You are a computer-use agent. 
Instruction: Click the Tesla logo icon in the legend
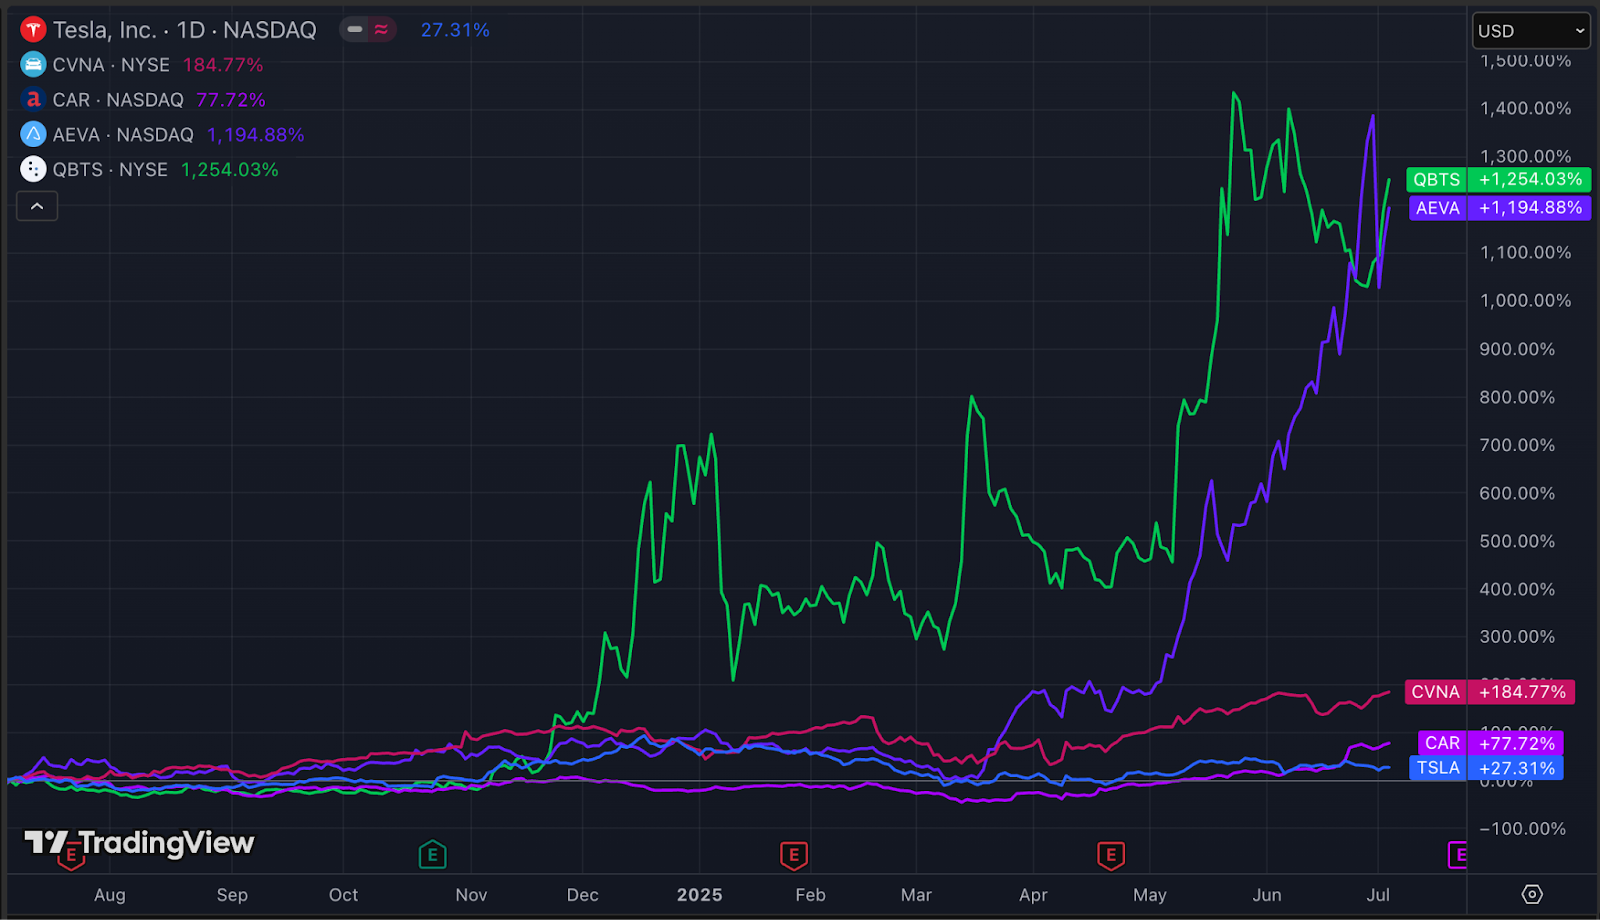[33, 29]
